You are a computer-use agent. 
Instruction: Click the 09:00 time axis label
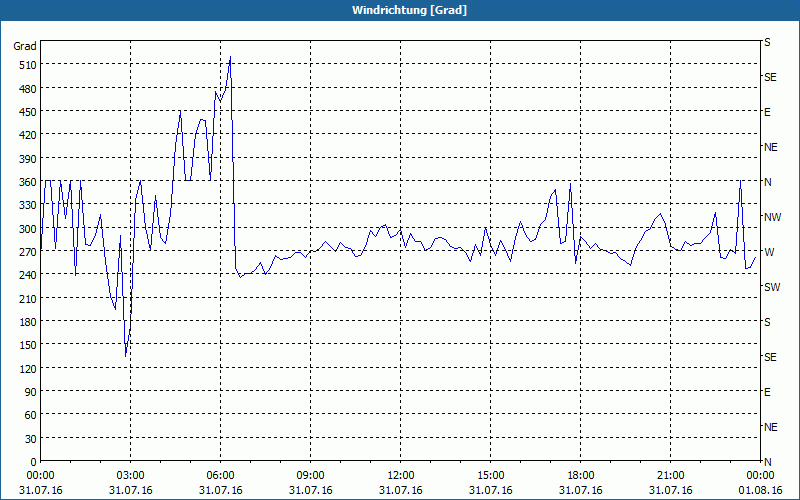tap(311, 476)
